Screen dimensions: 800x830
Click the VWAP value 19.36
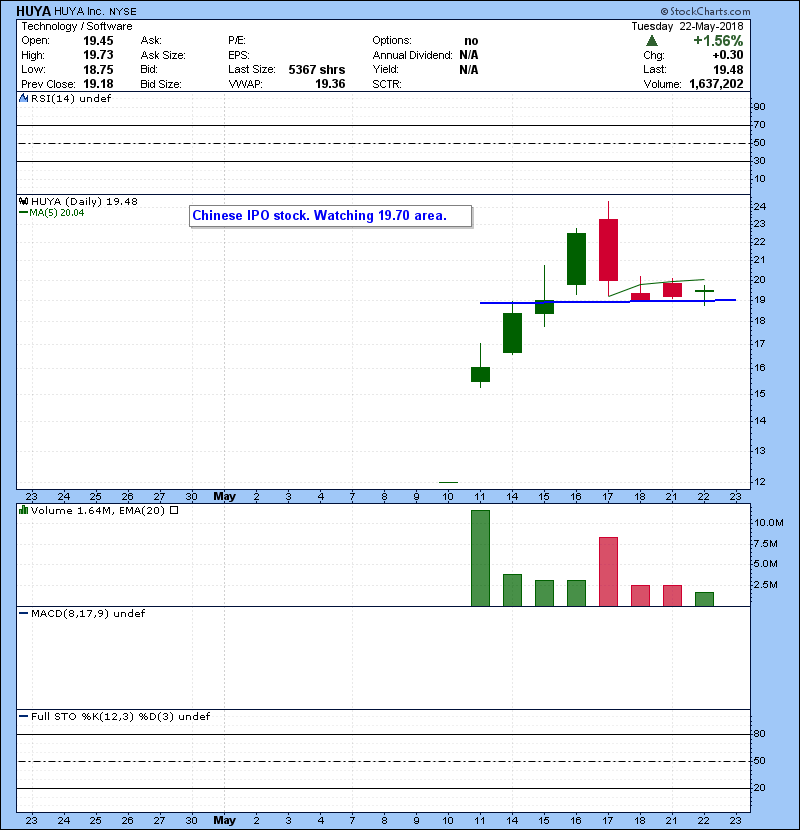coord(330,84)
